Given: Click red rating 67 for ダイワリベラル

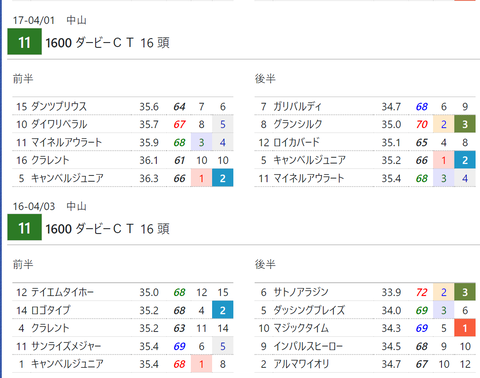Looking at the screenshot, I should (179, 125).
